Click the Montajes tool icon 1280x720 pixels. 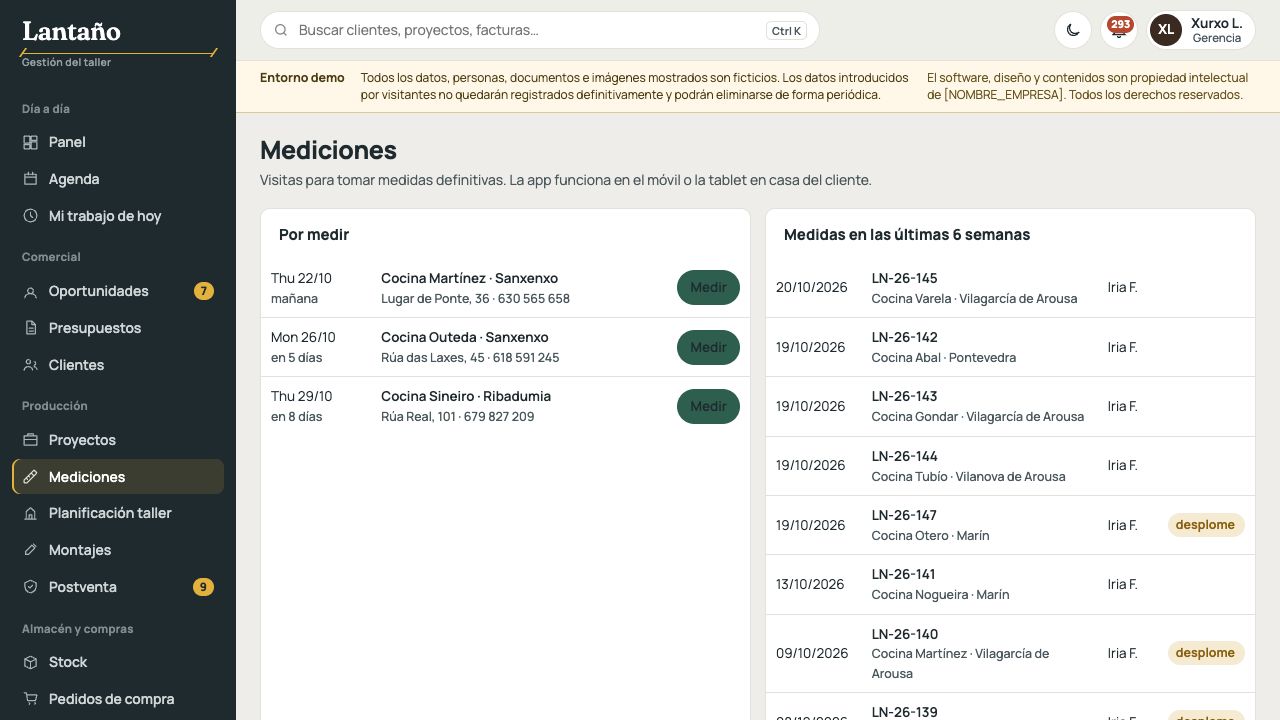pyautogui.click(x=30, y=550)
